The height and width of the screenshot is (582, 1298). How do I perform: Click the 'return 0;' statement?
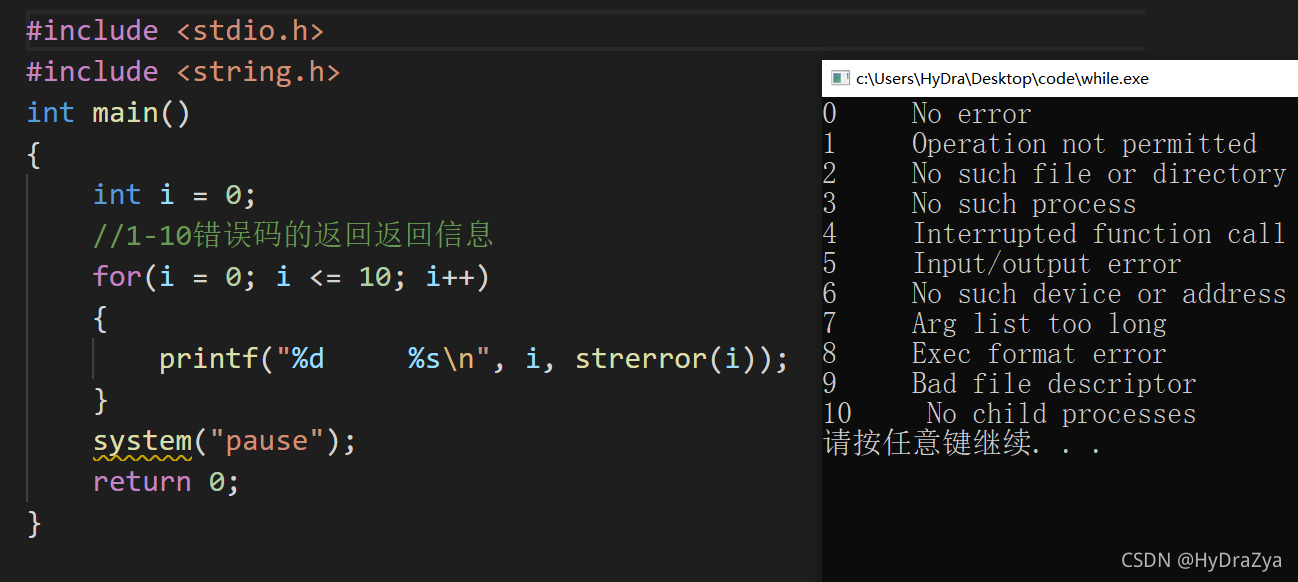click(166, 482)
